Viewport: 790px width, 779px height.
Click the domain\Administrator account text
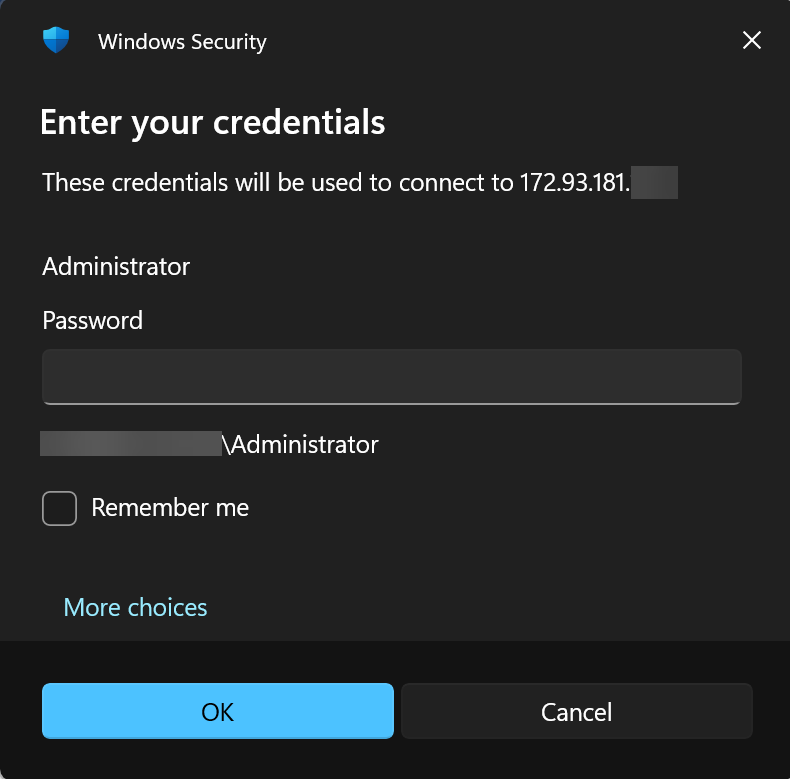305,444
